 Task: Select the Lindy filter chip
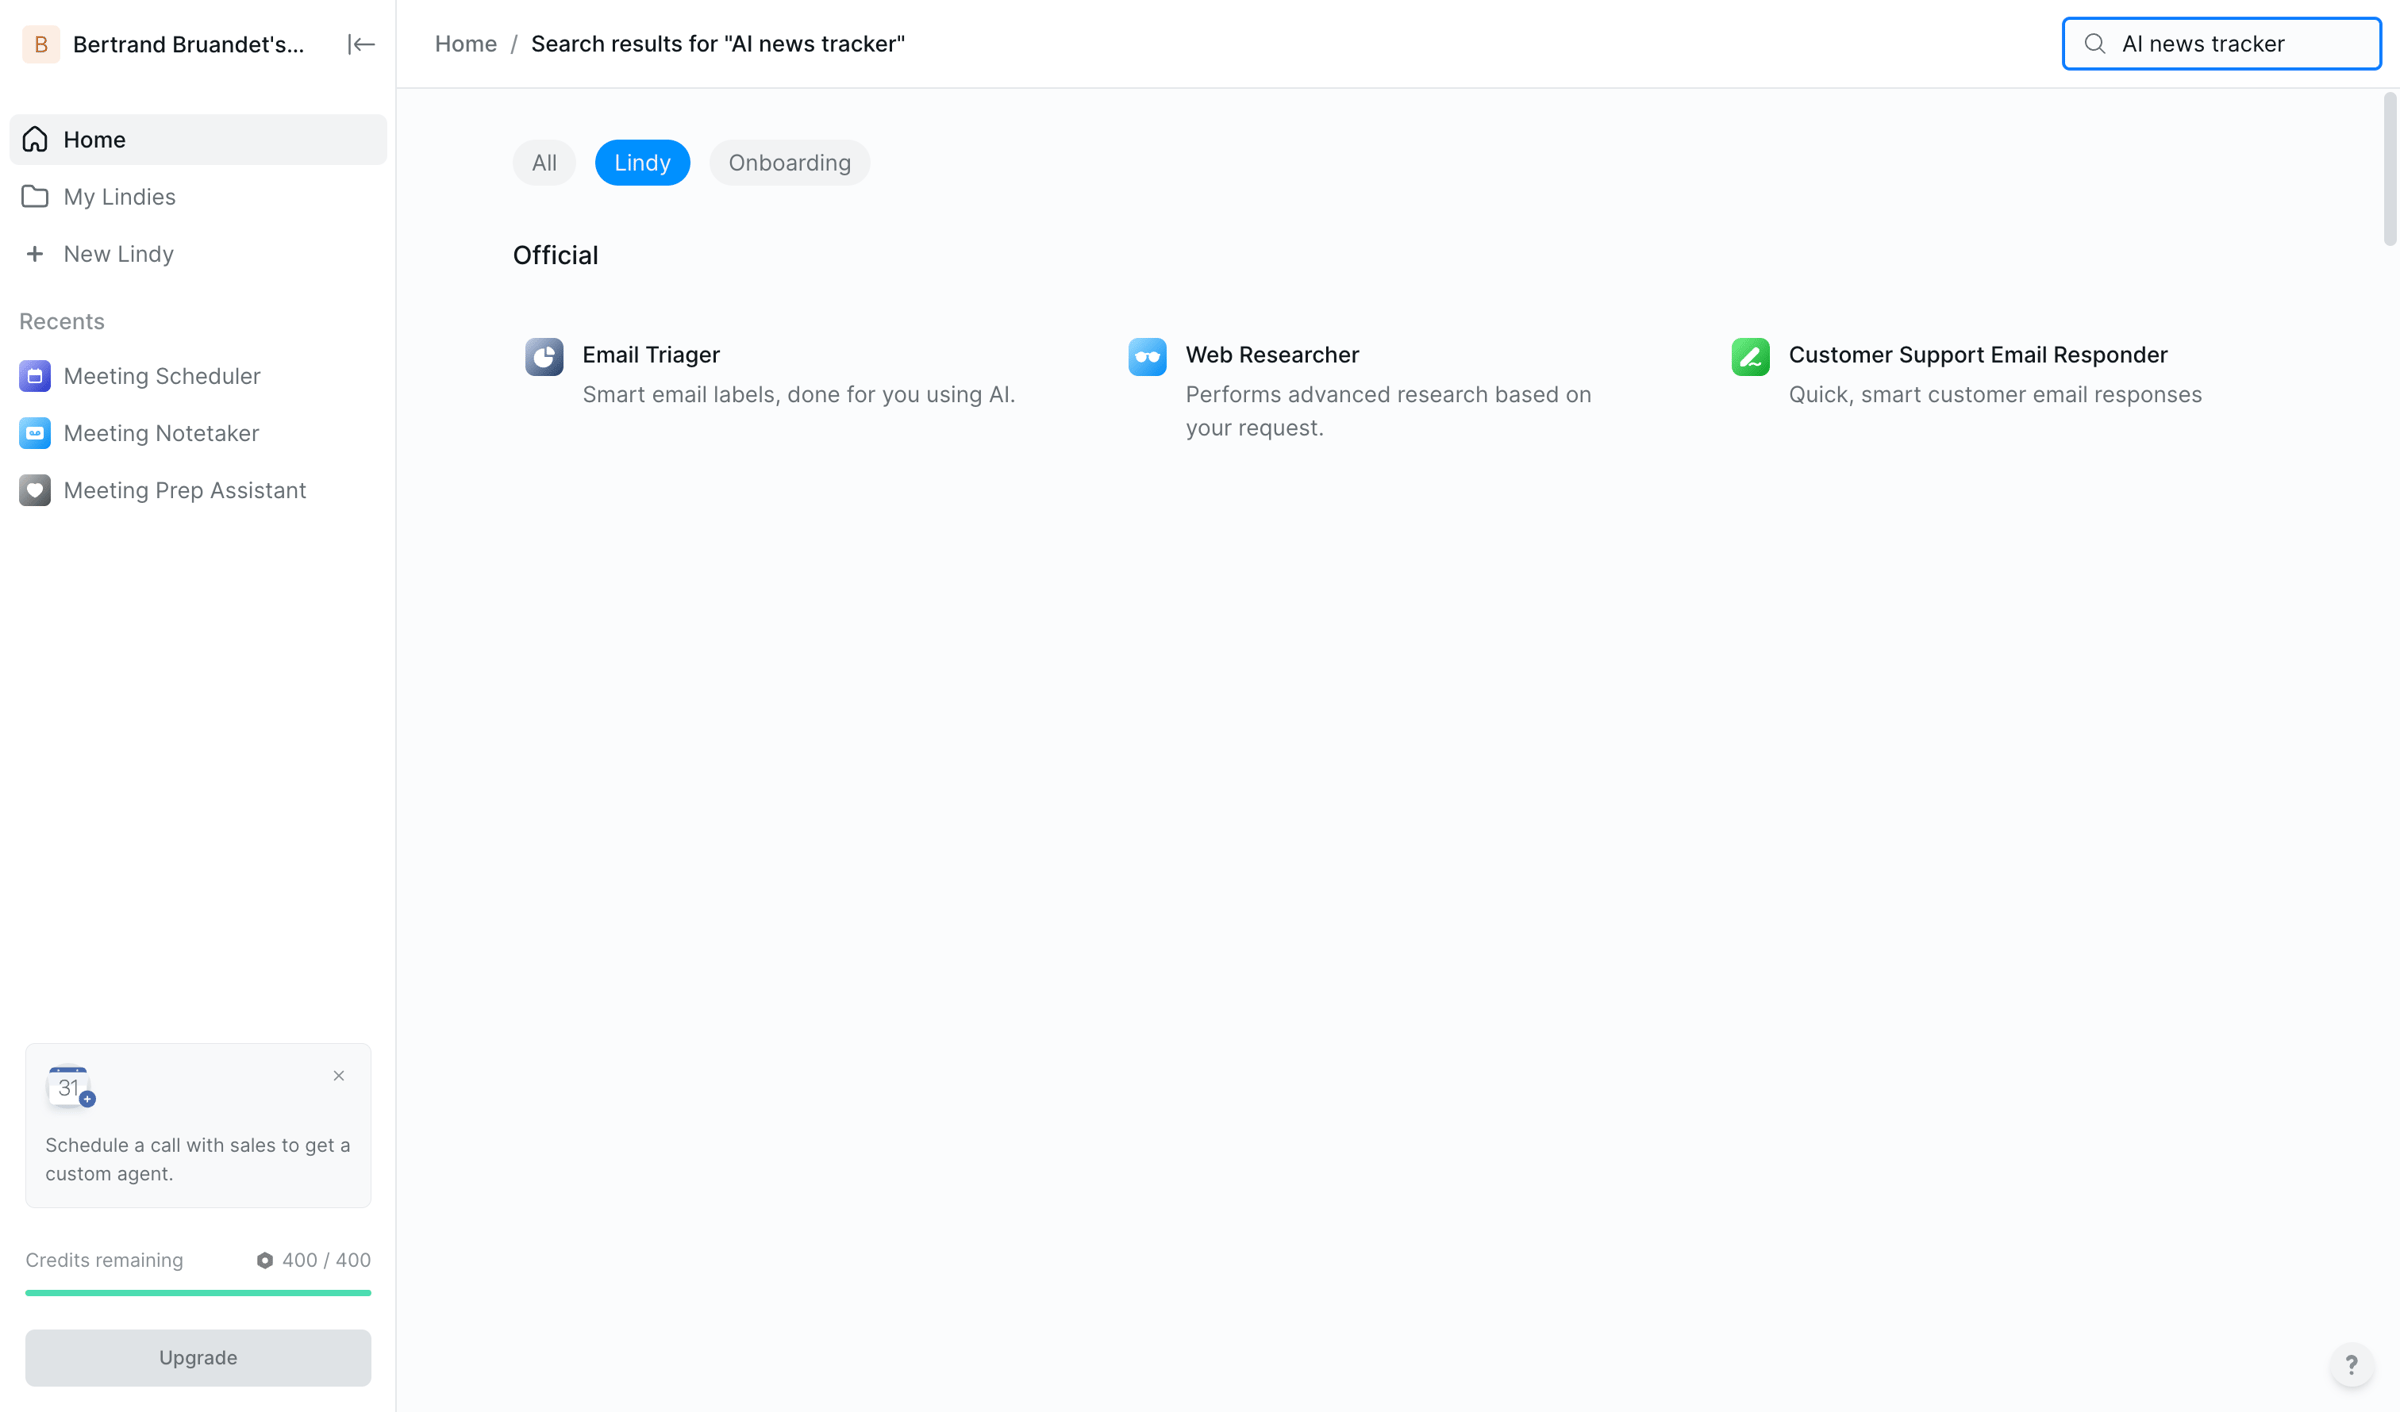point(642,163)
